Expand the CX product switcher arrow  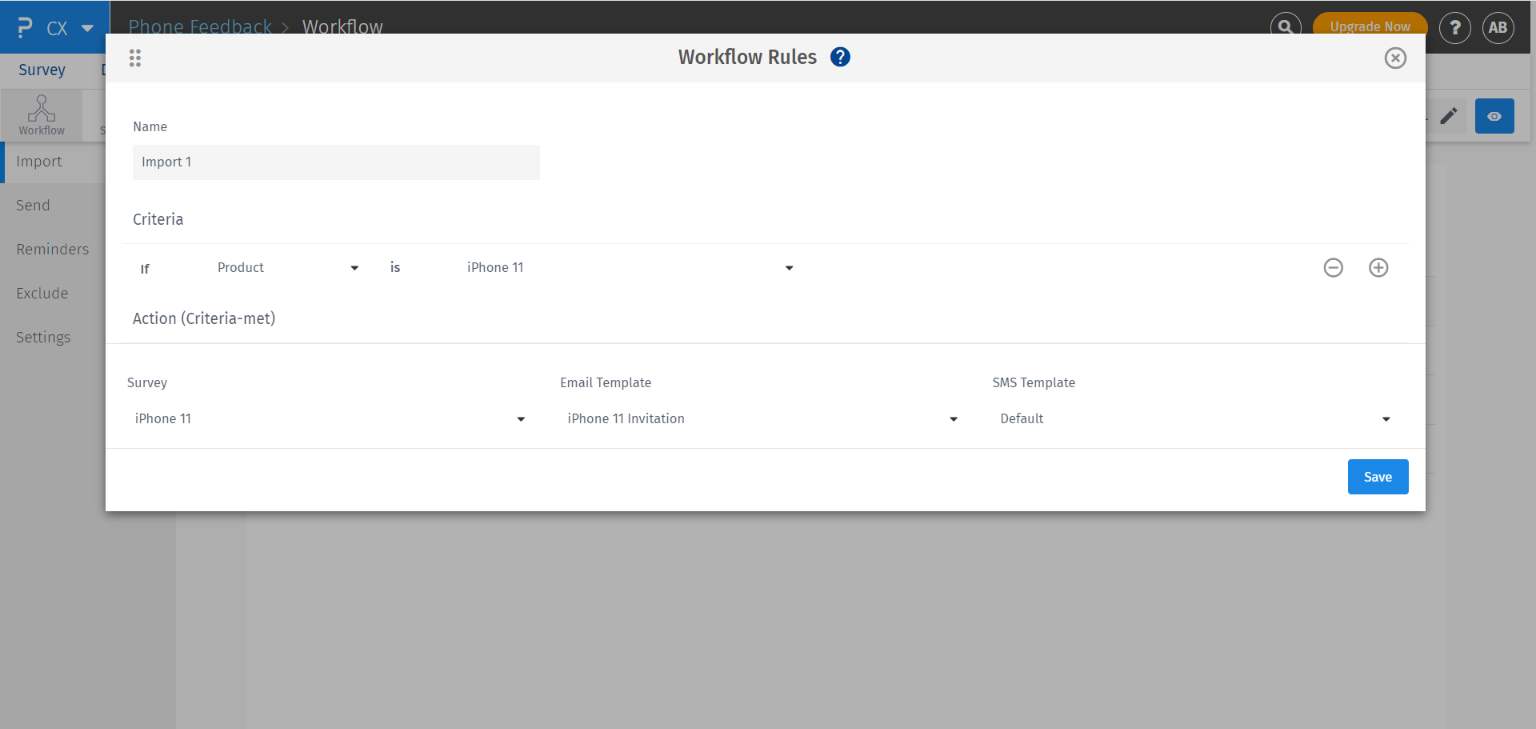[88, 28]
